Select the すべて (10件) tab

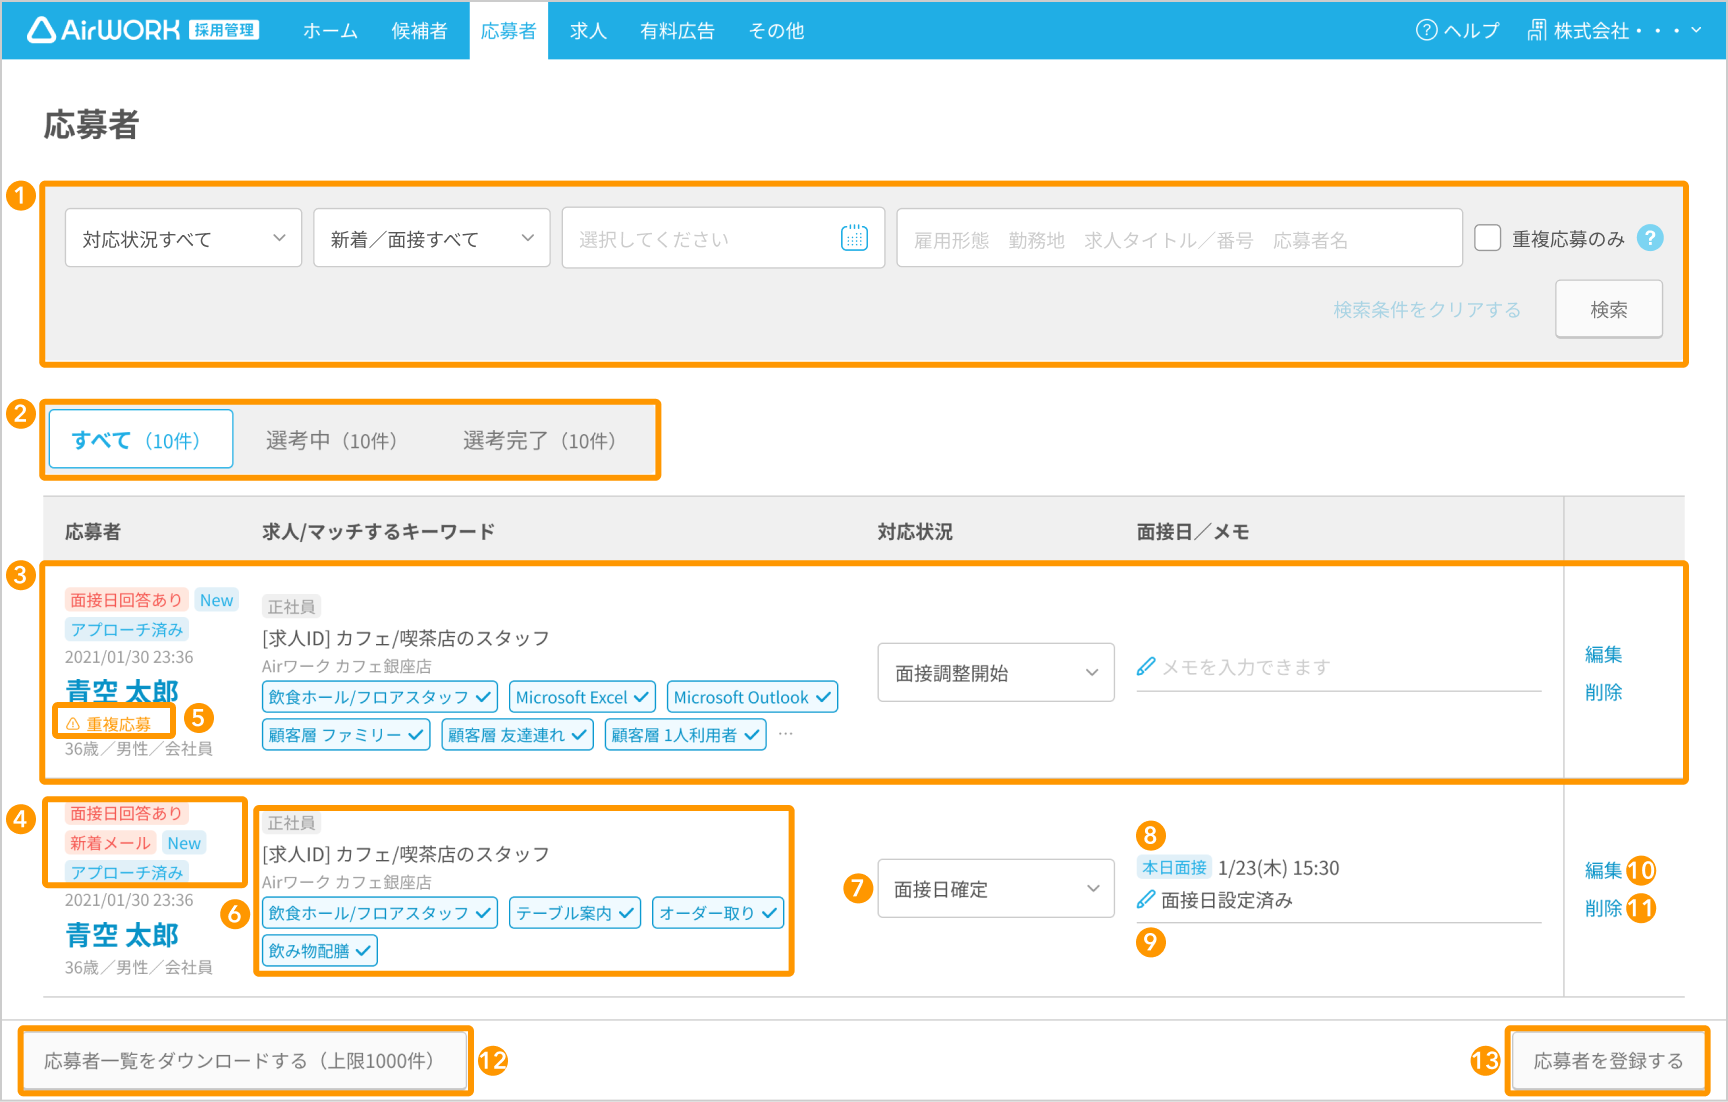(x=141, y=439)
